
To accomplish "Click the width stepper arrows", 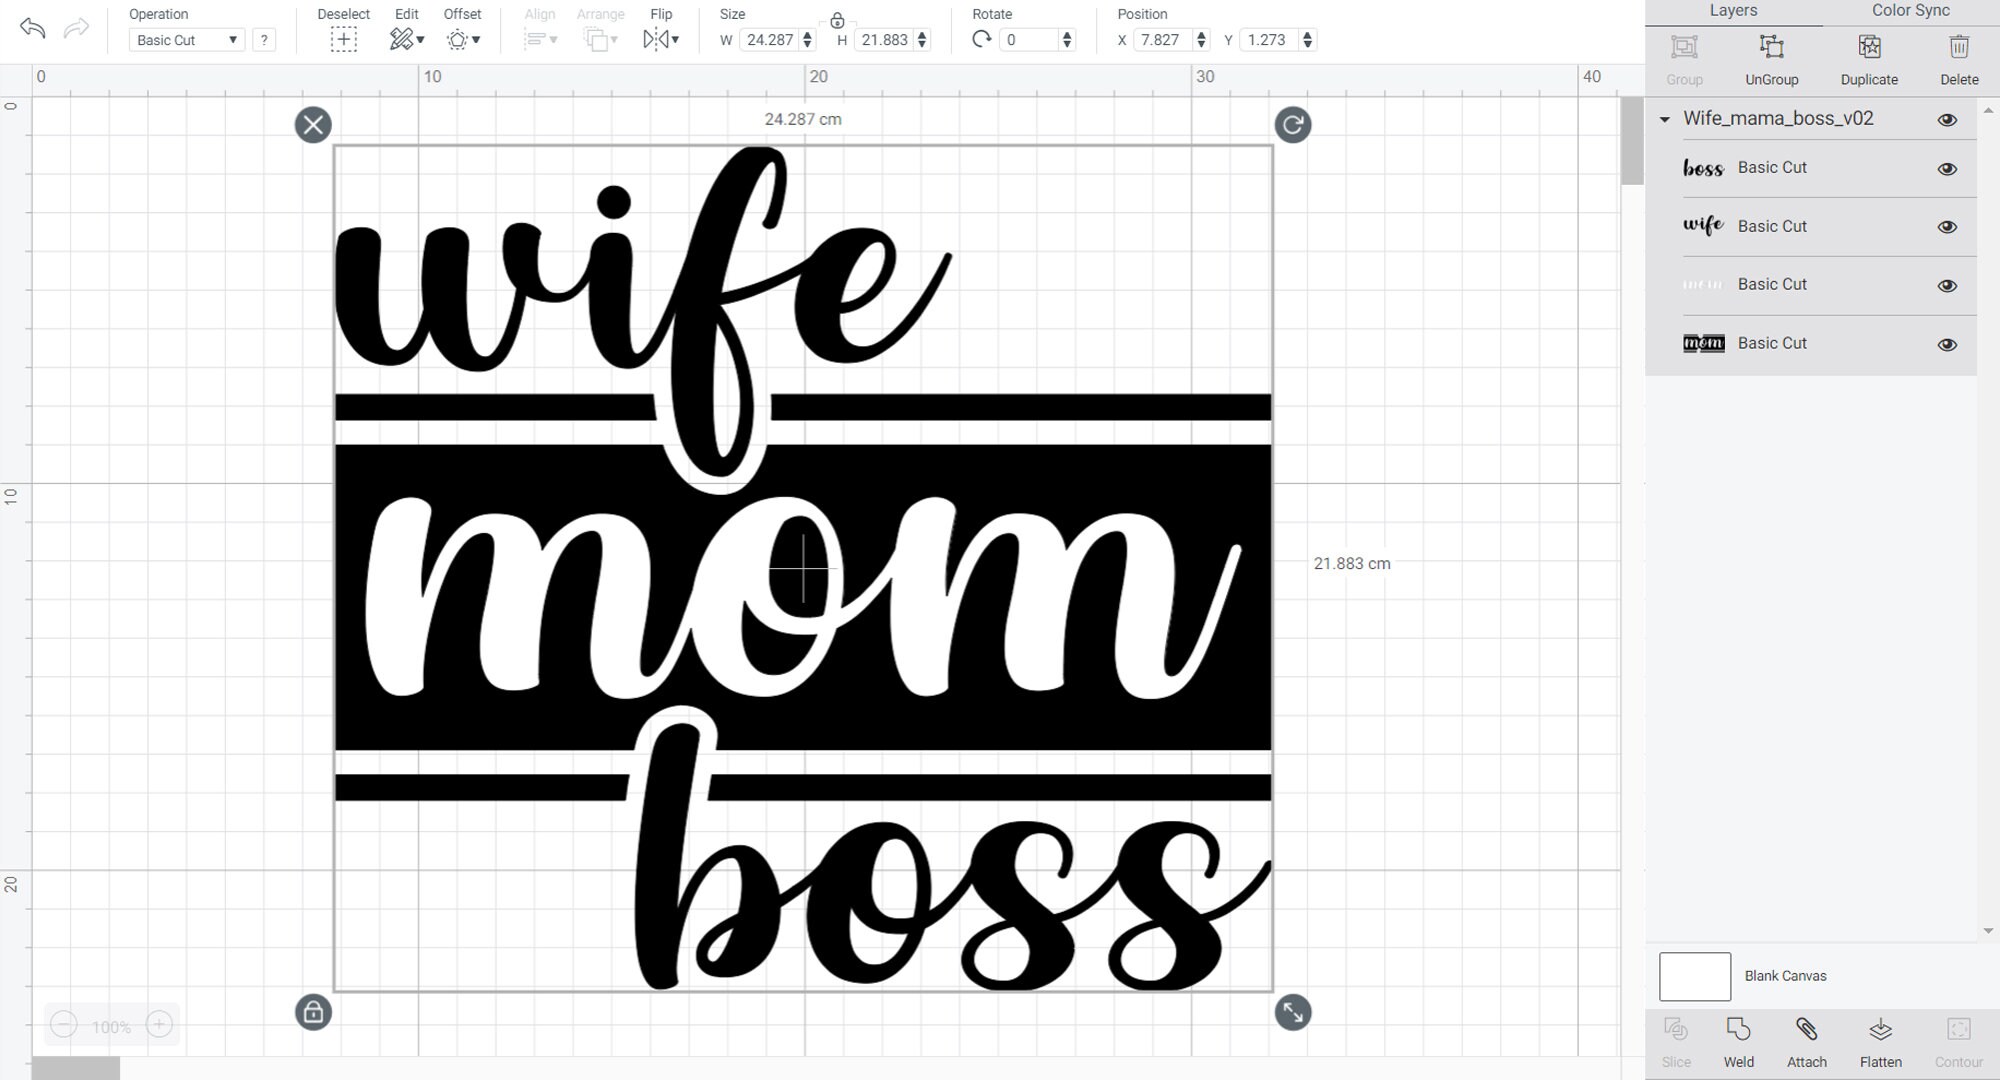I will click(x=808, y=40).
